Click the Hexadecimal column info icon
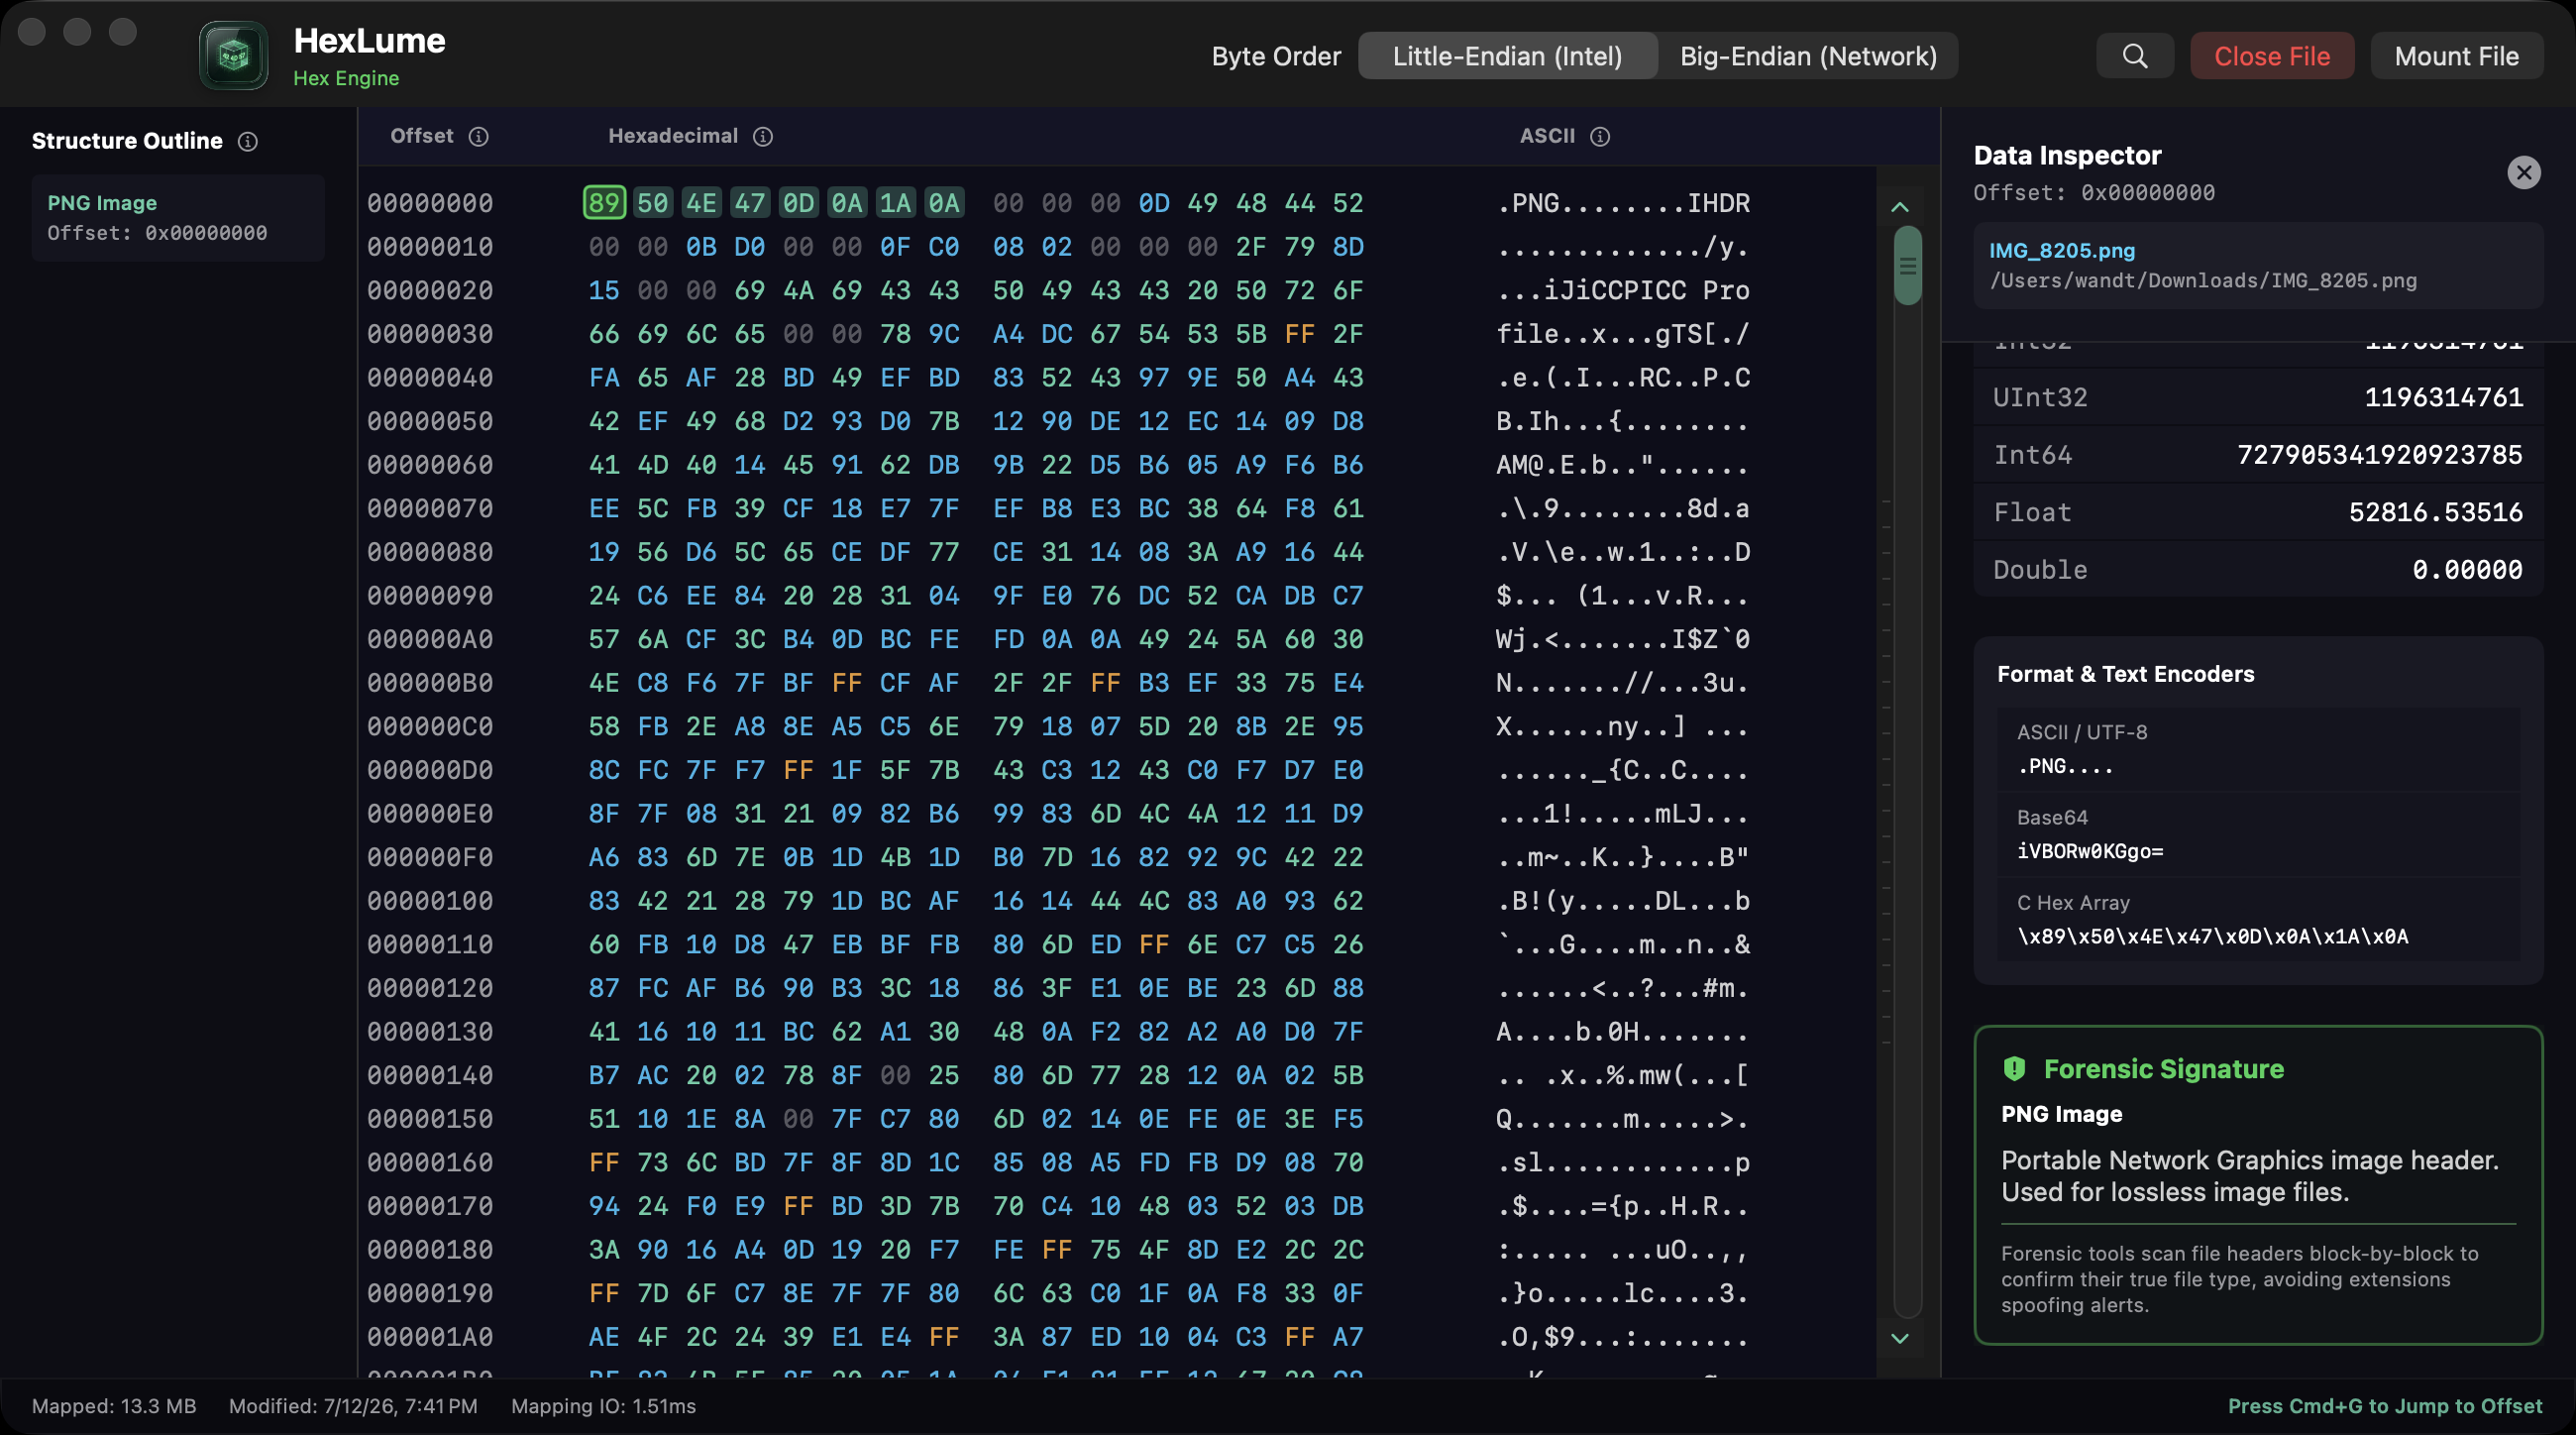 click(763, 136)
